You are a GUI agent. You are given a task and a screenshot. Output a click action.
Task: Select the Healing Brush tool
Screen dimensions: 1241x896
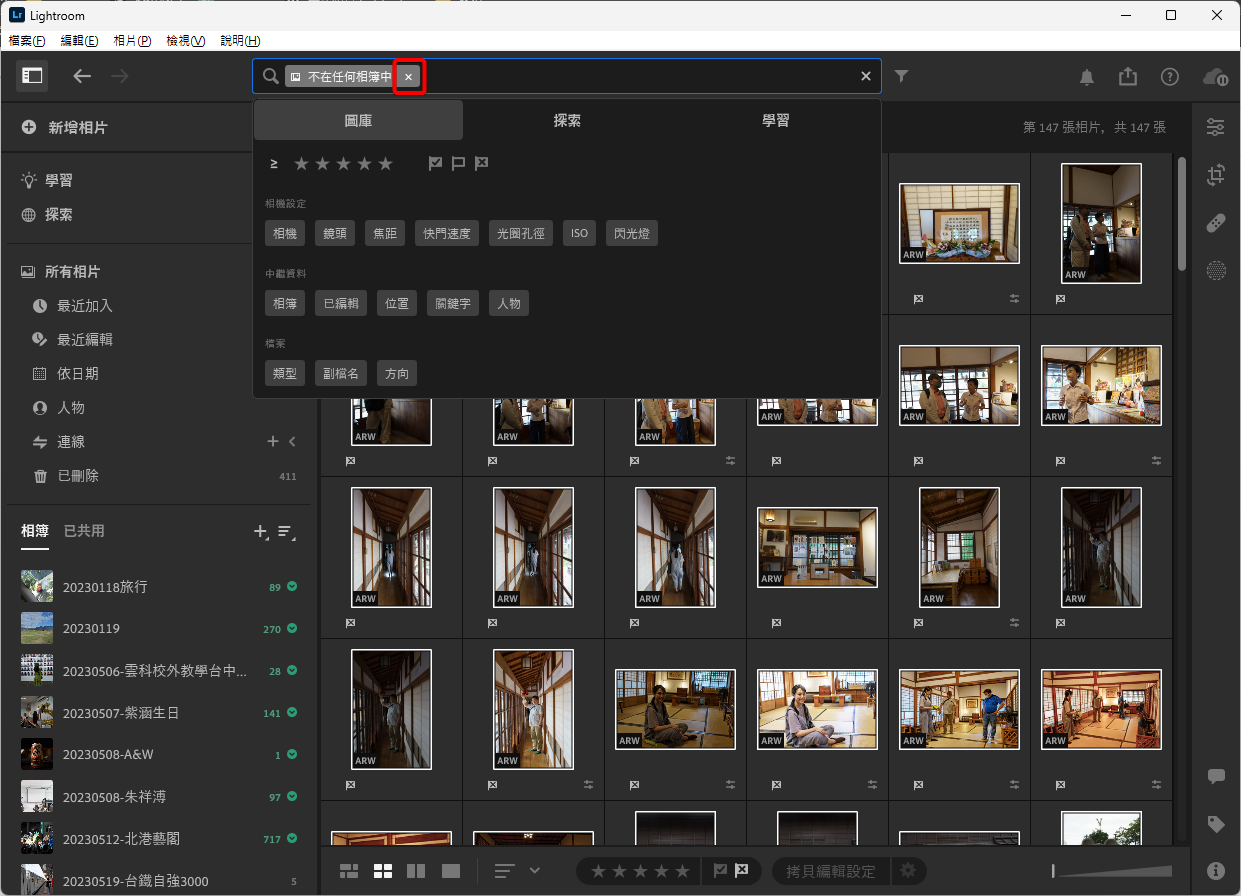click(1215, 223)
